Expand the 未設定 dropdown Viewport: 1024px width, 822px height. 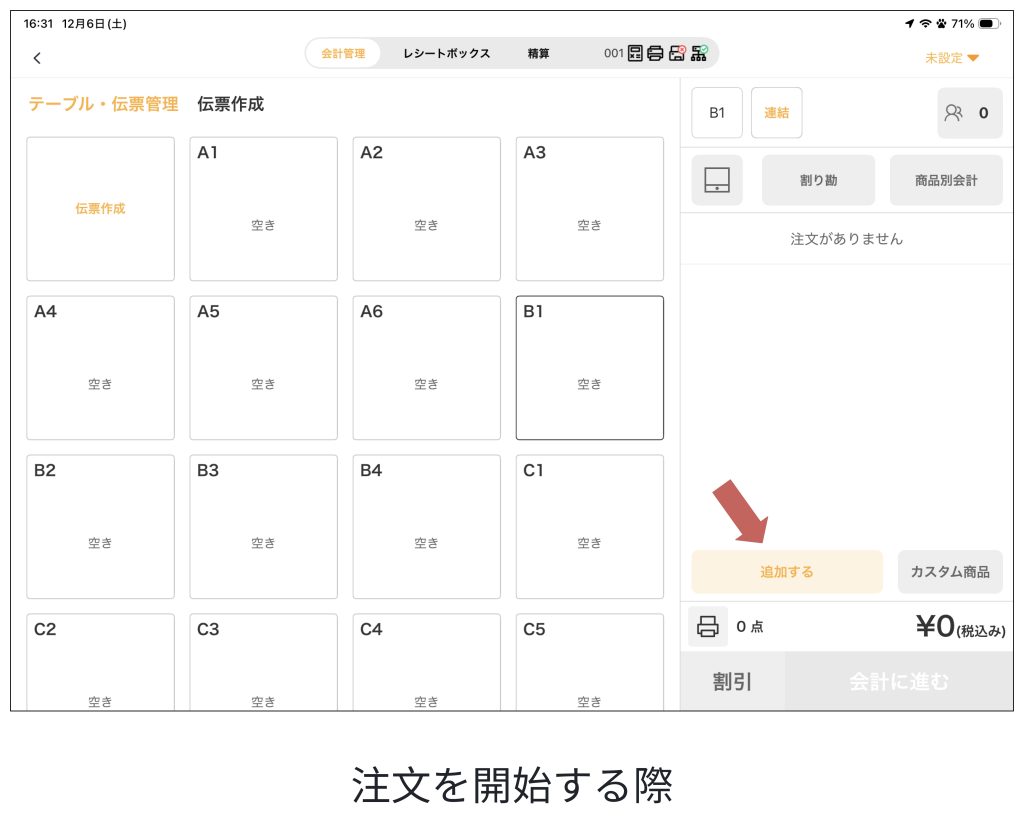click(951, 58)
